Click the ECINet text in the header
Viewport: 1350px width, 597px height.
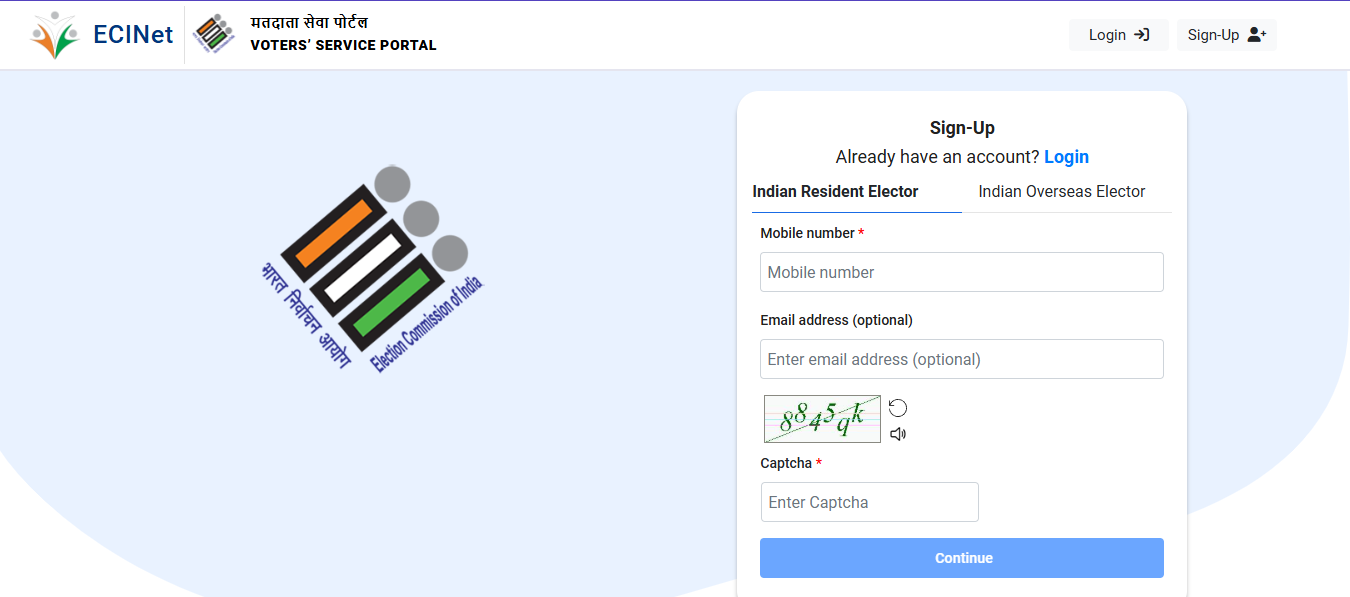(133, 33)
